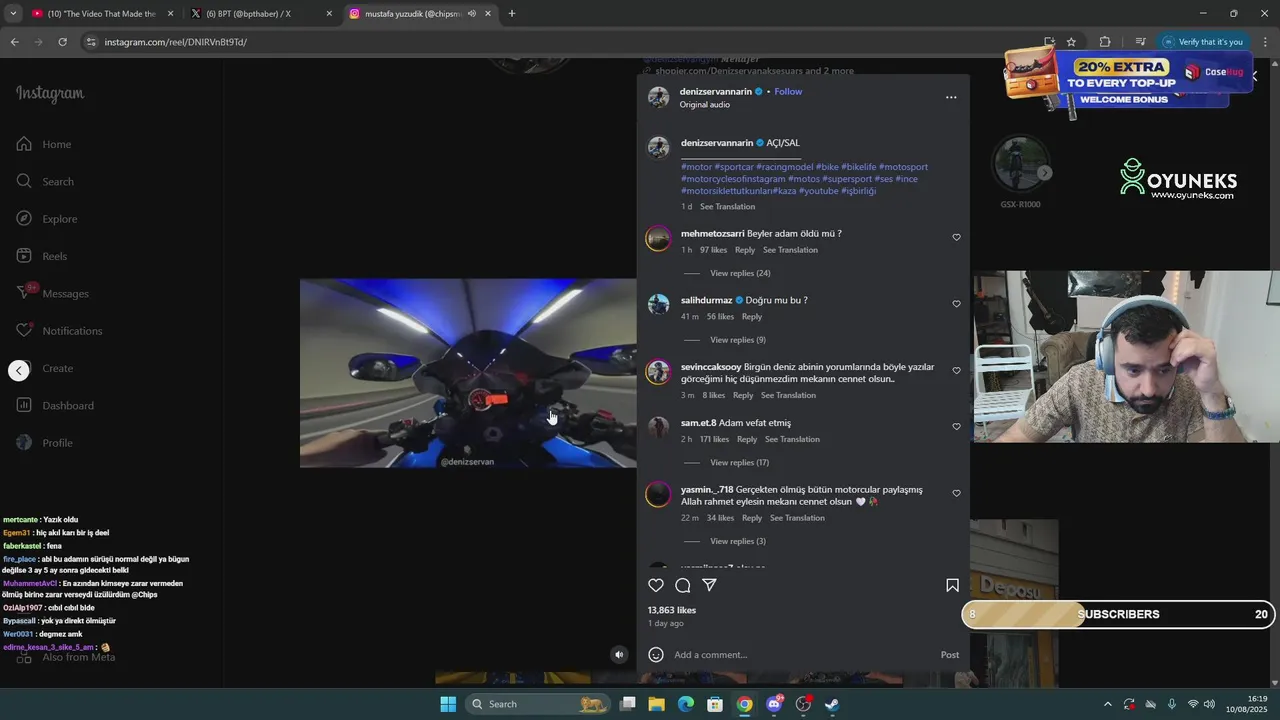1280x720 pixels.
Task: Open the emoji picker in comment box
Action: point(656,655)
